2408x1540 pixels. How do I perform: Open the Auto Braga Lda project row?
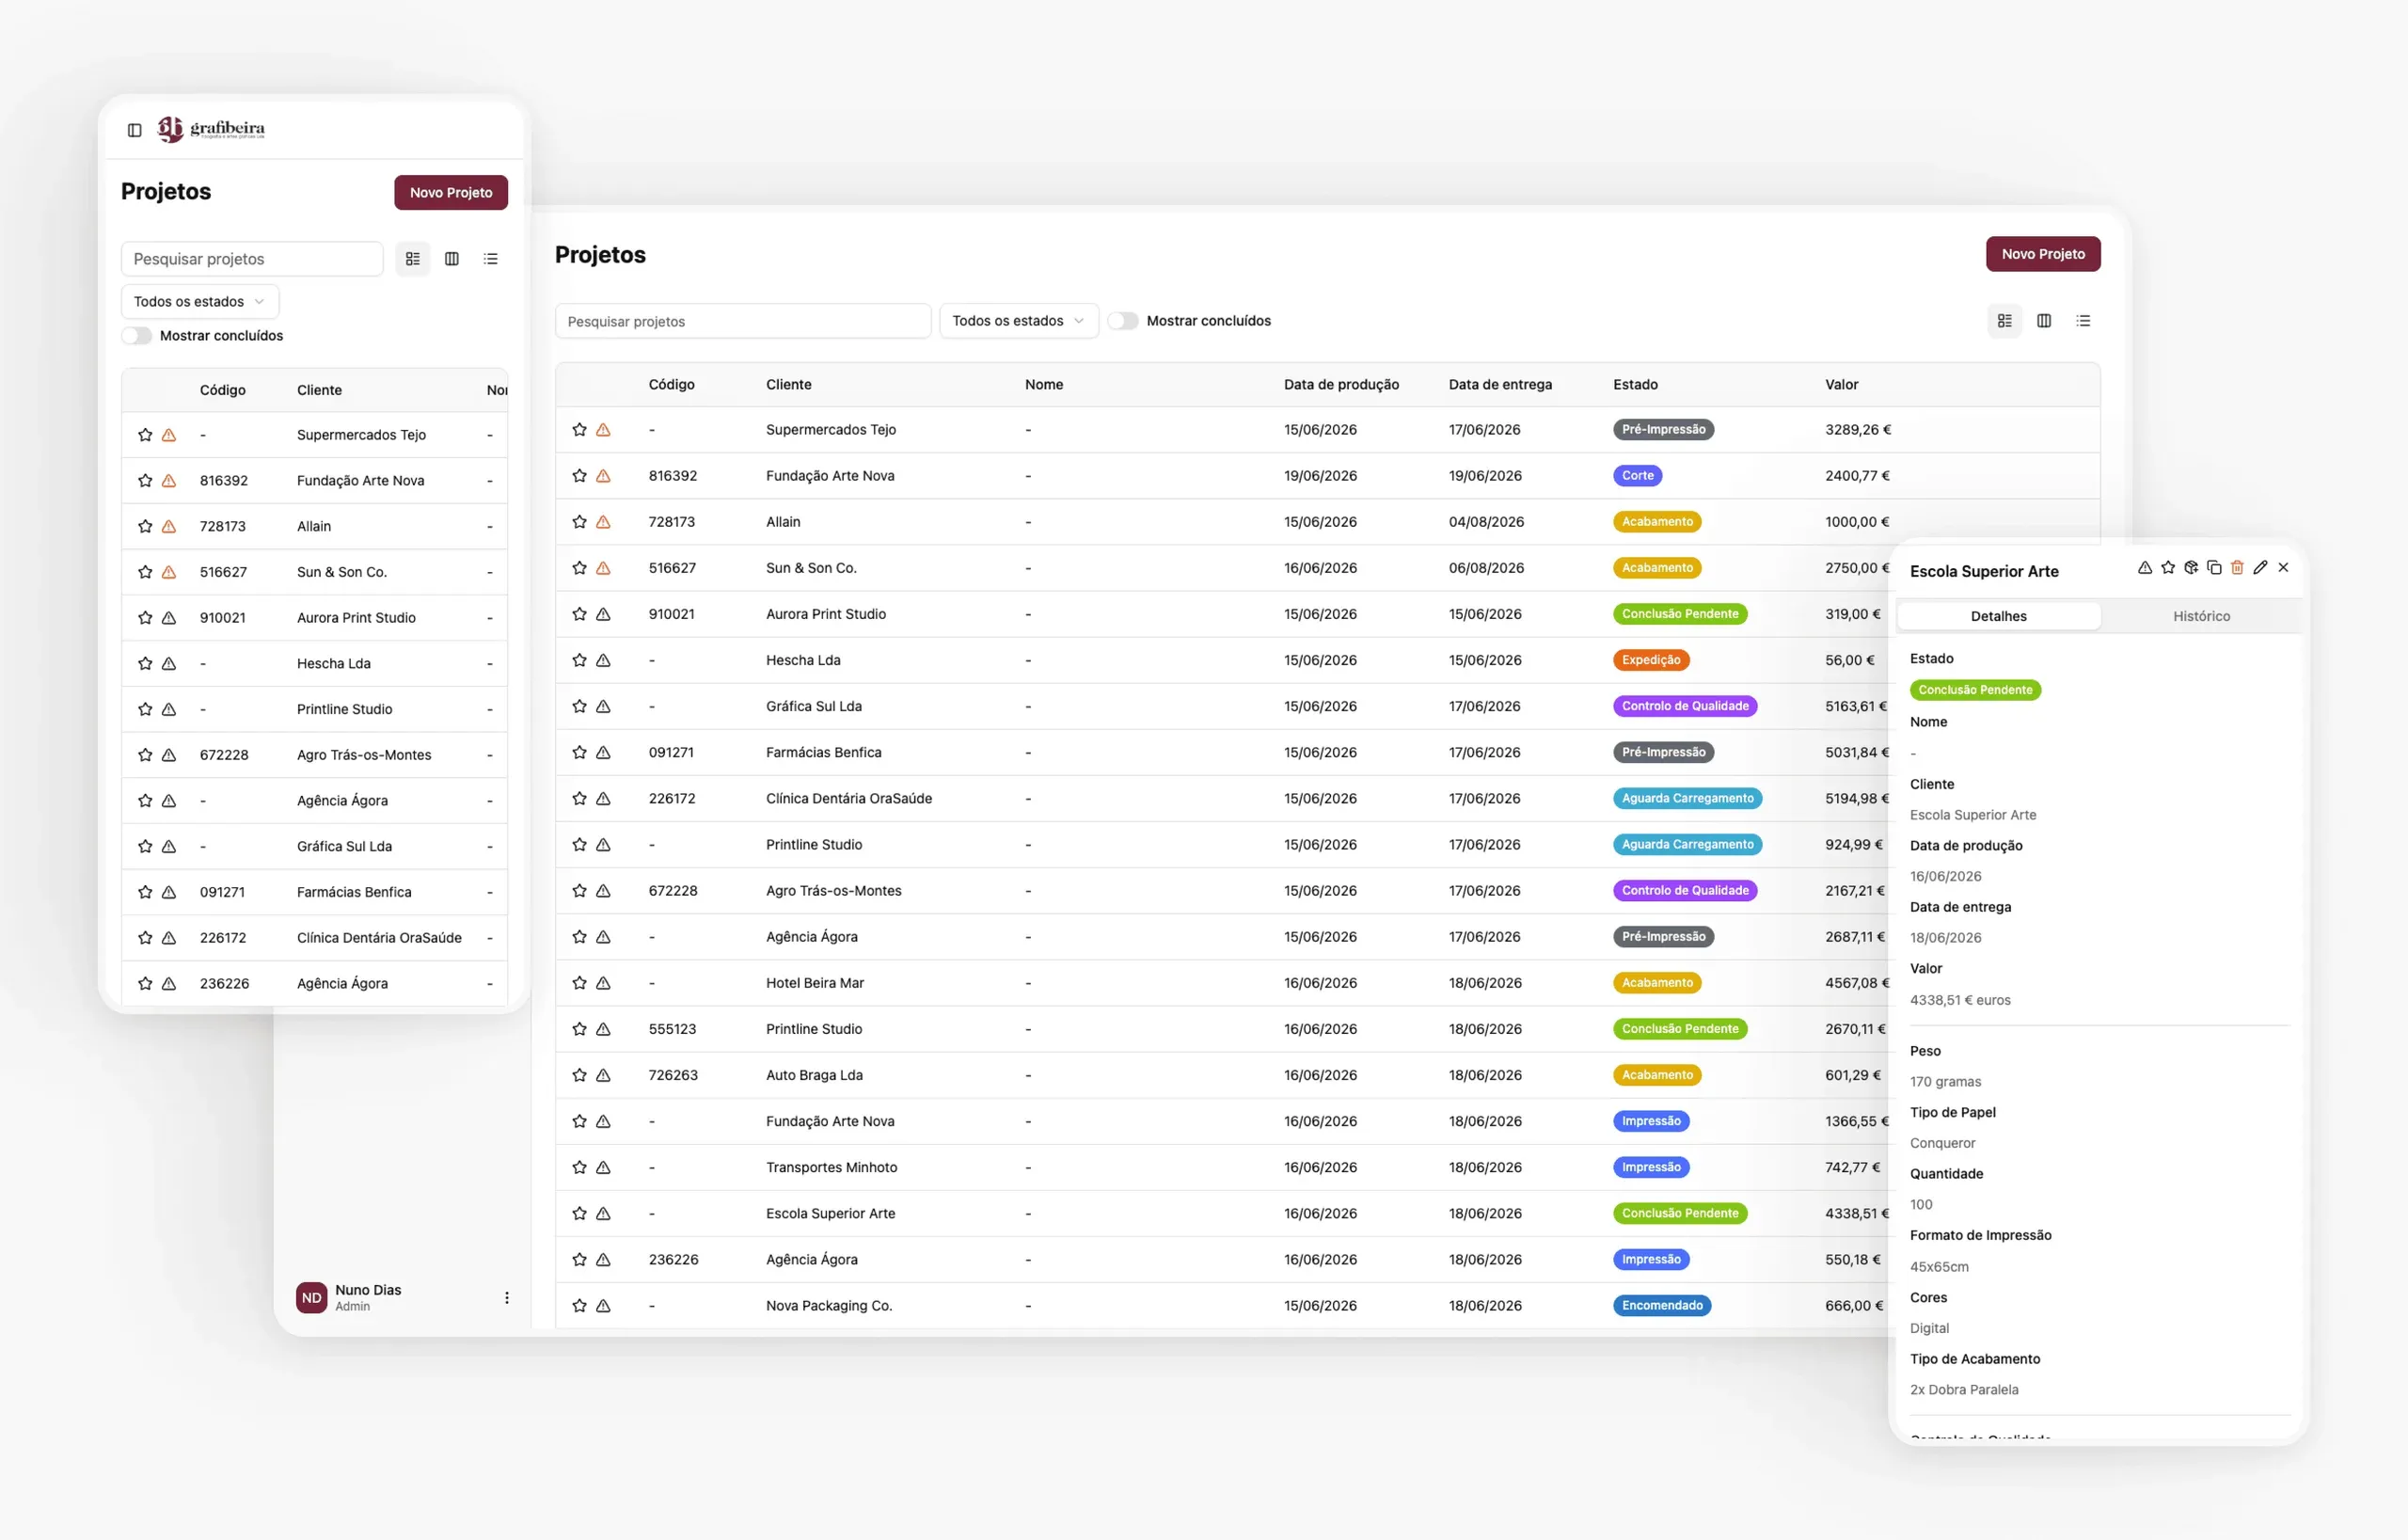click(1220, 1076)
